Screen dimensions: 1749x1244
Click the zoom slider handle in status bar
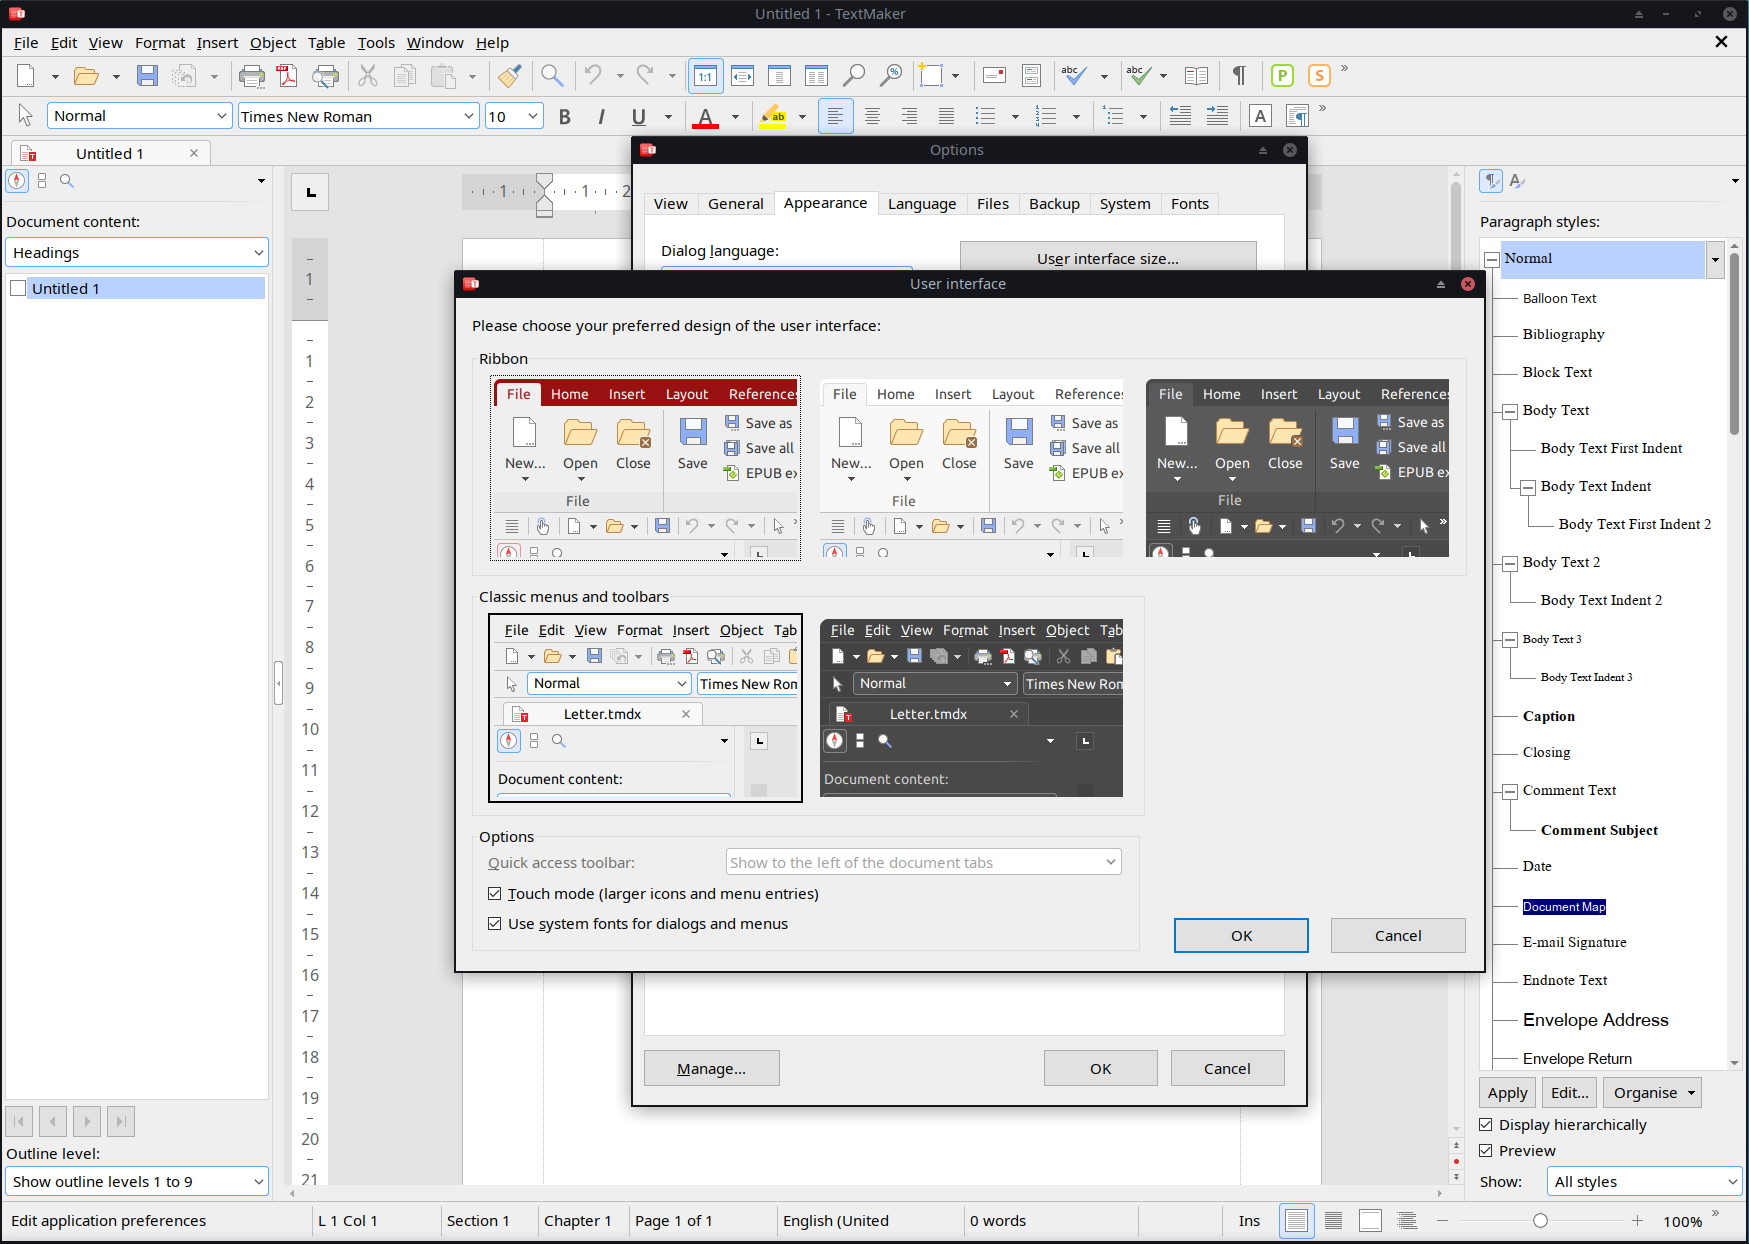[x=1540, y=1221]
